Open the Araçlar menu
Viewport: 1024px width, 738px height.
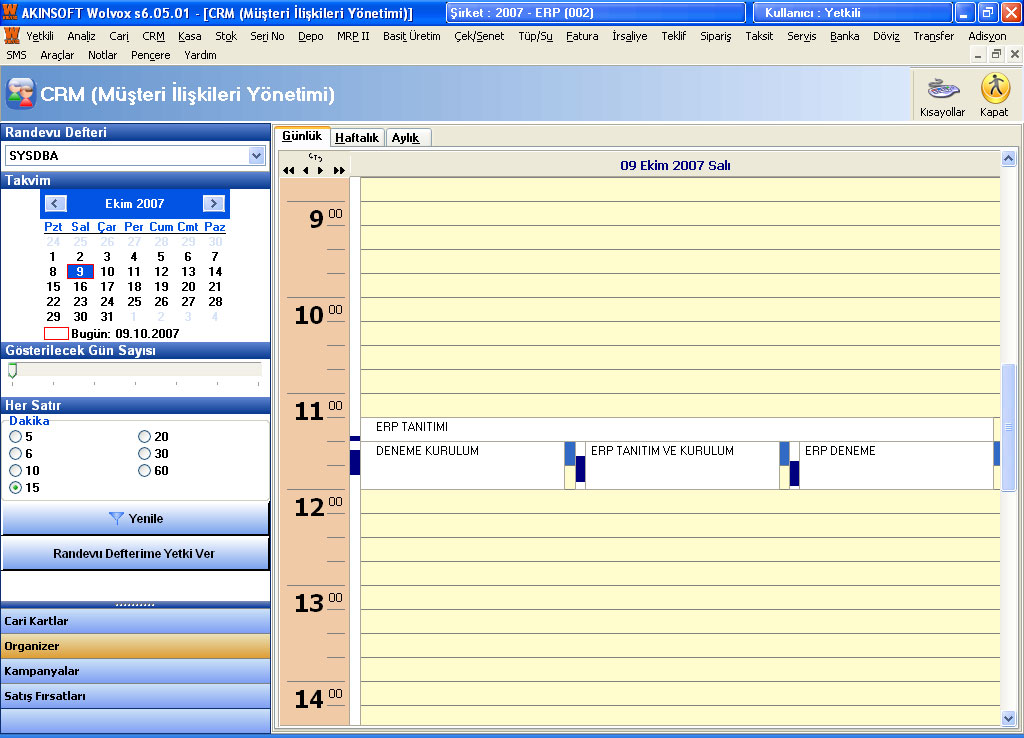[57, 55]
